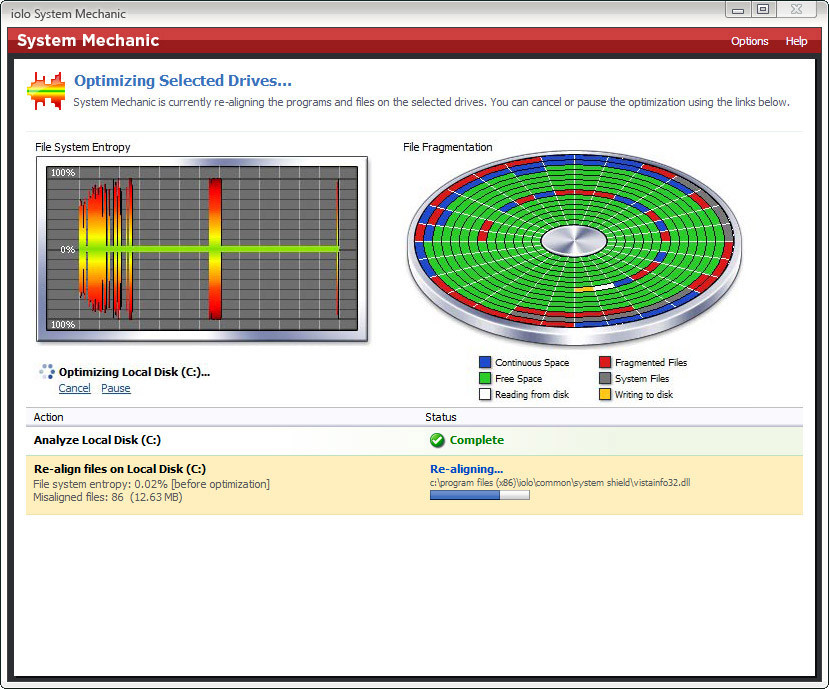This screenshot has width=829, height=689.
Task: Click the entropy waveform icon beside the heading
Action: pos(47,91)
